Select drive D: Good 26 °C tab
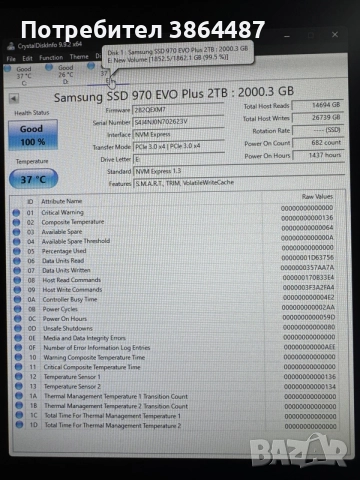Screen dimensions: 360x480 click(x=61, y=74)
